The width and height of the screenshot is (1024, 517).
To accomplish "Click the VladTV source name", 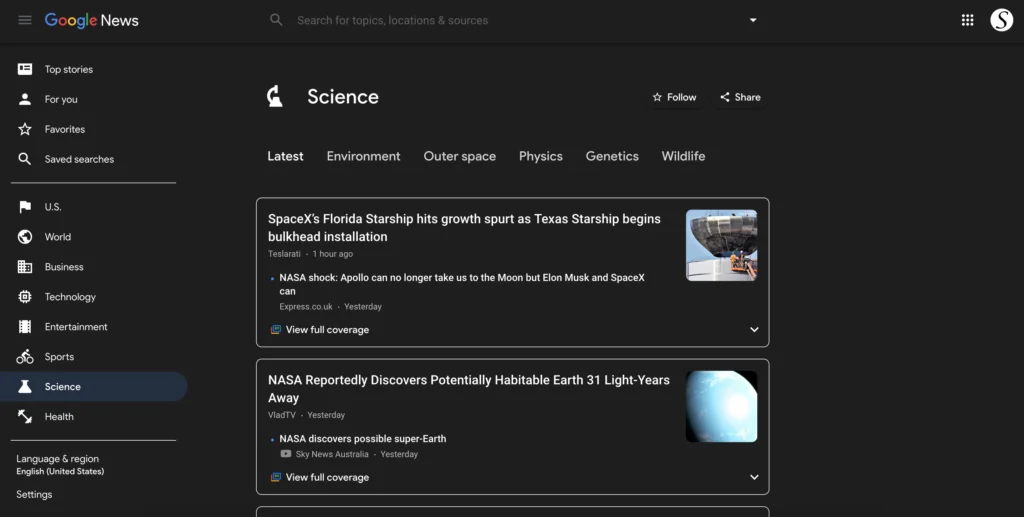I will point(281,415).
